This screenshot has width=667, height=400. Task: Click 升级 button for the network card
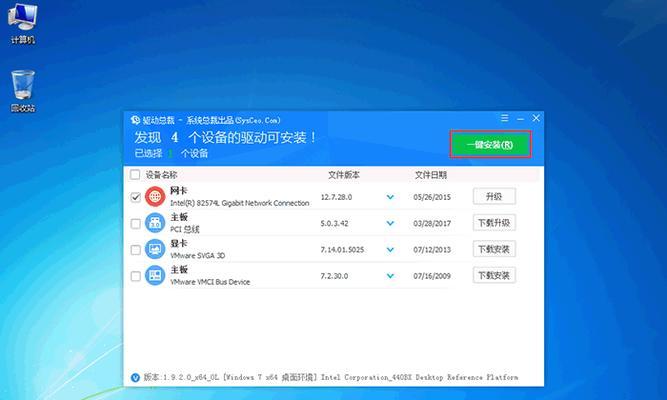pos(494,196)
